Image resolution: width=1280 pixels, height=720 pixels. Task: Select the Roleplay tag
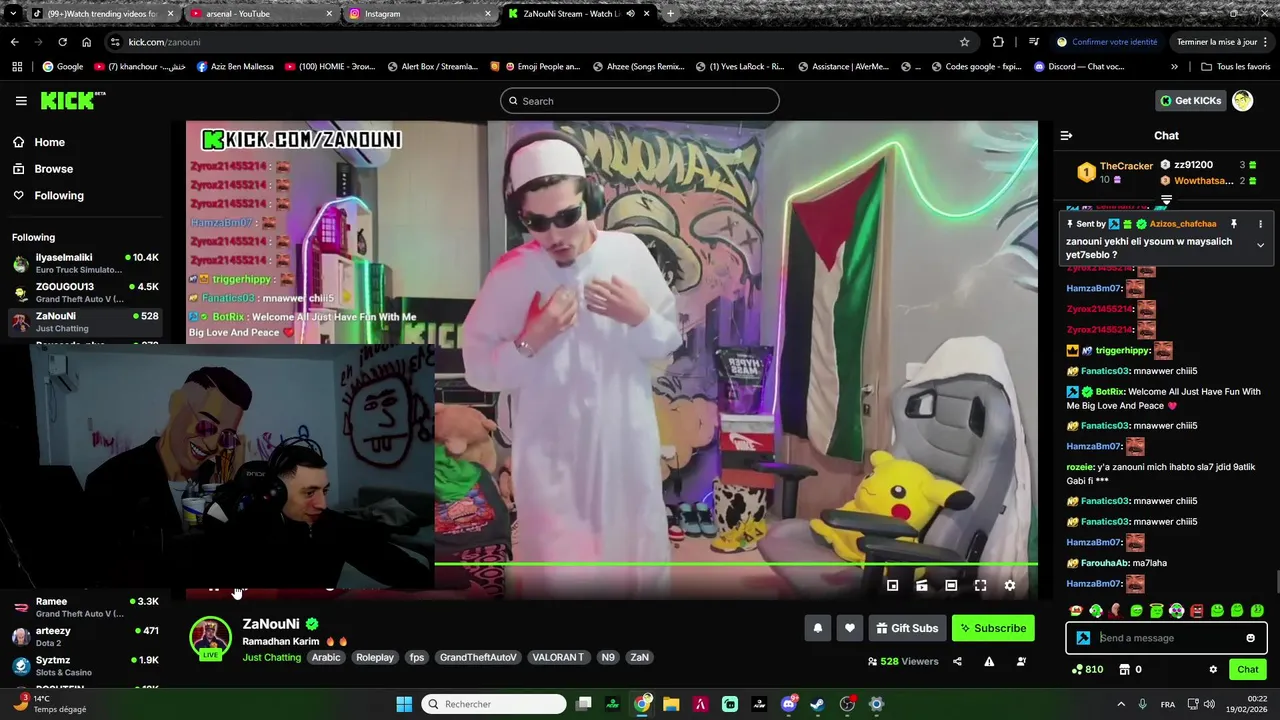tap(375, 657)
